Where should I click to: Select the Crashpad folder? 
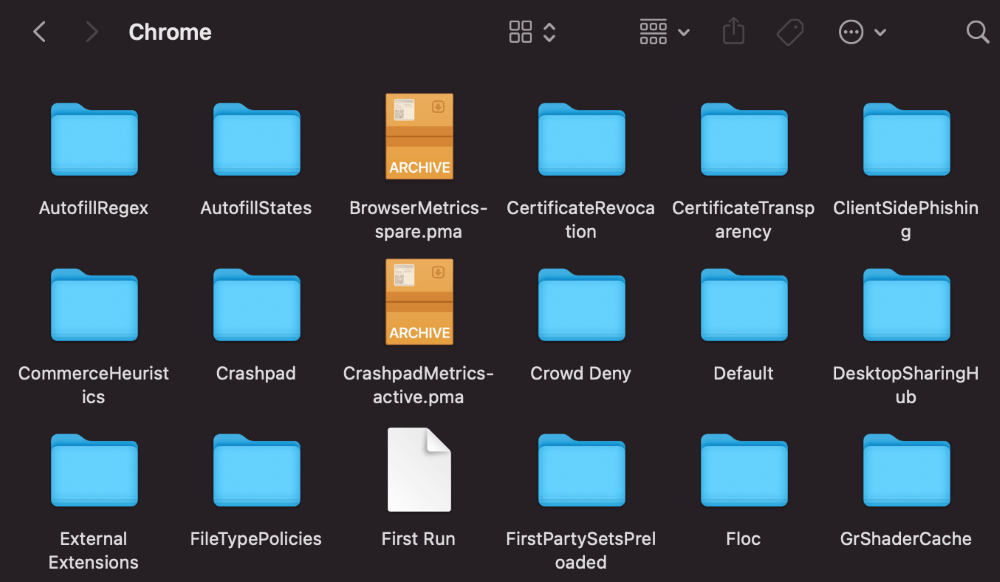pyautogui.click(x=256, y=305)
